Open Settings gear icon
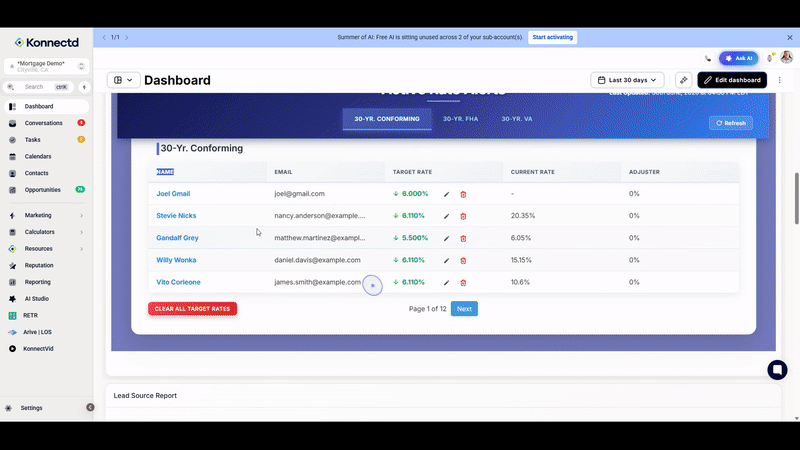This screenshot has height=450, width=800. (9, 408)
